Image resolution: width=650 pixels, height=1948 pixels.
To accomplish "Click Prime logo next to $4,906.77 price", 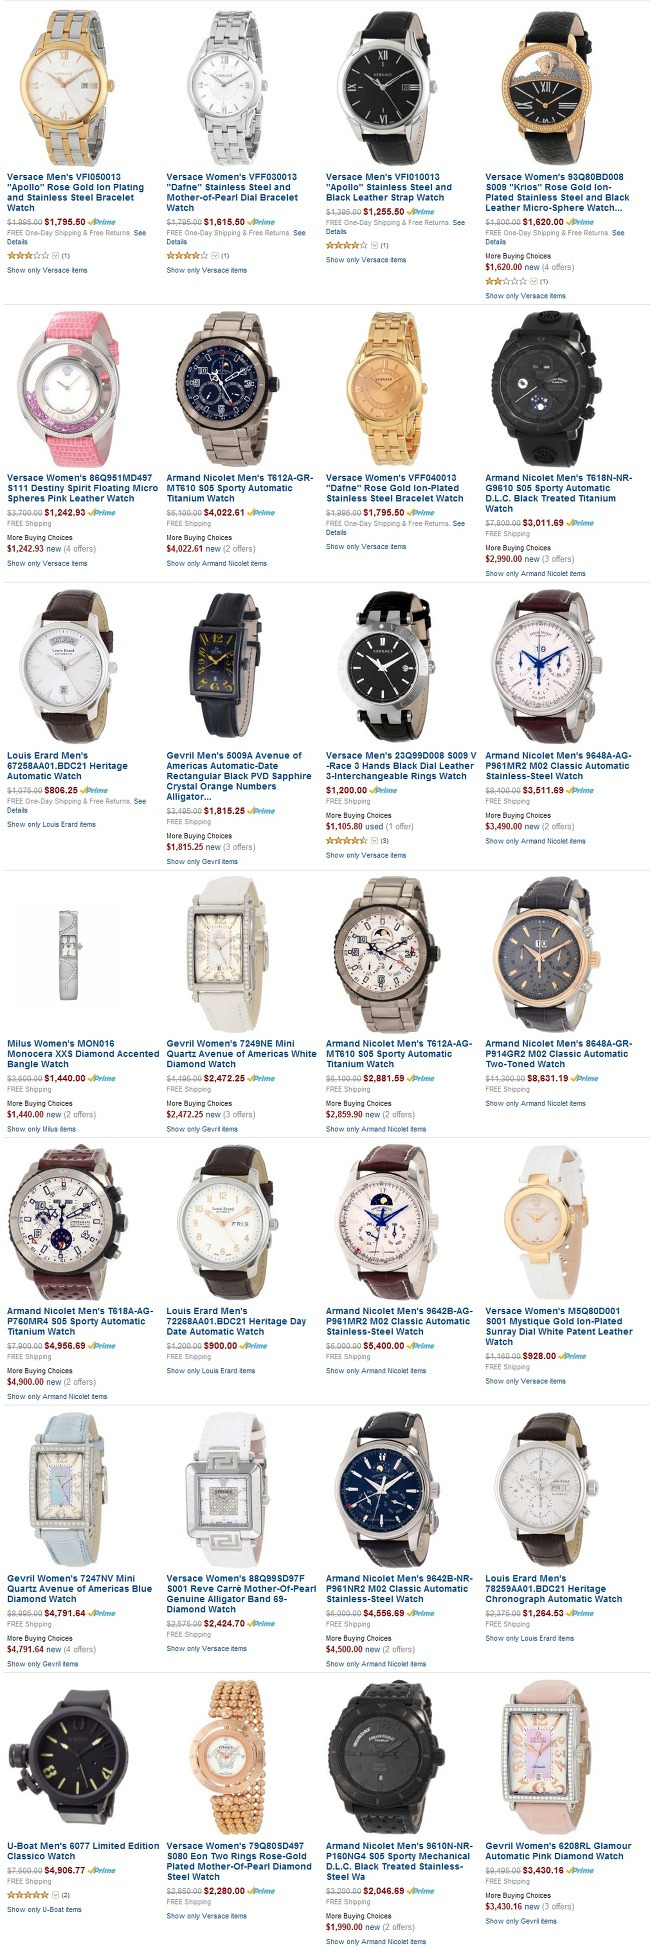I will [x=102, y=1869].
